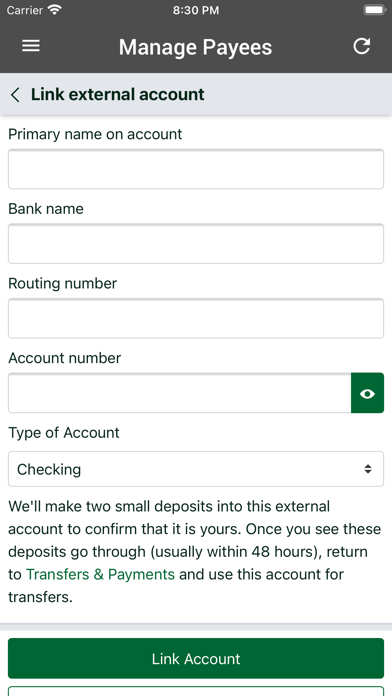392x696 pixels.
Task: Open the Transfers & Payments link
Action: [100, 574]
